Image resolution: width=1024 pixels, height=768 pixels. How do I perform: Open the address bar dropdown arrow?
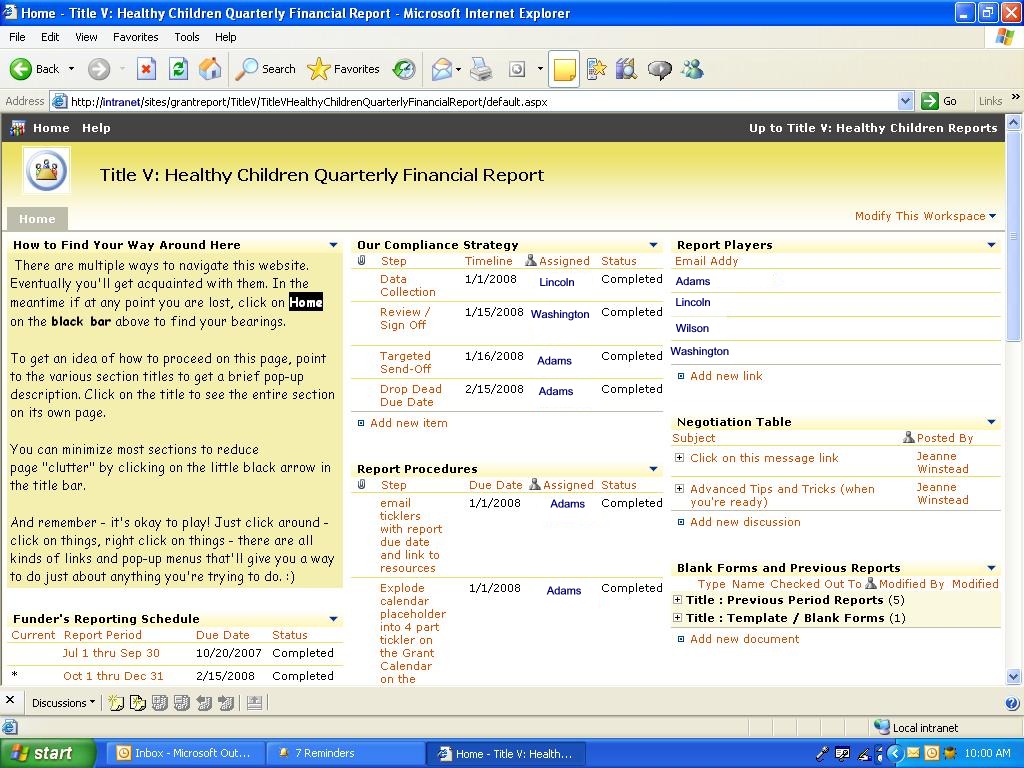coord(905,101)
